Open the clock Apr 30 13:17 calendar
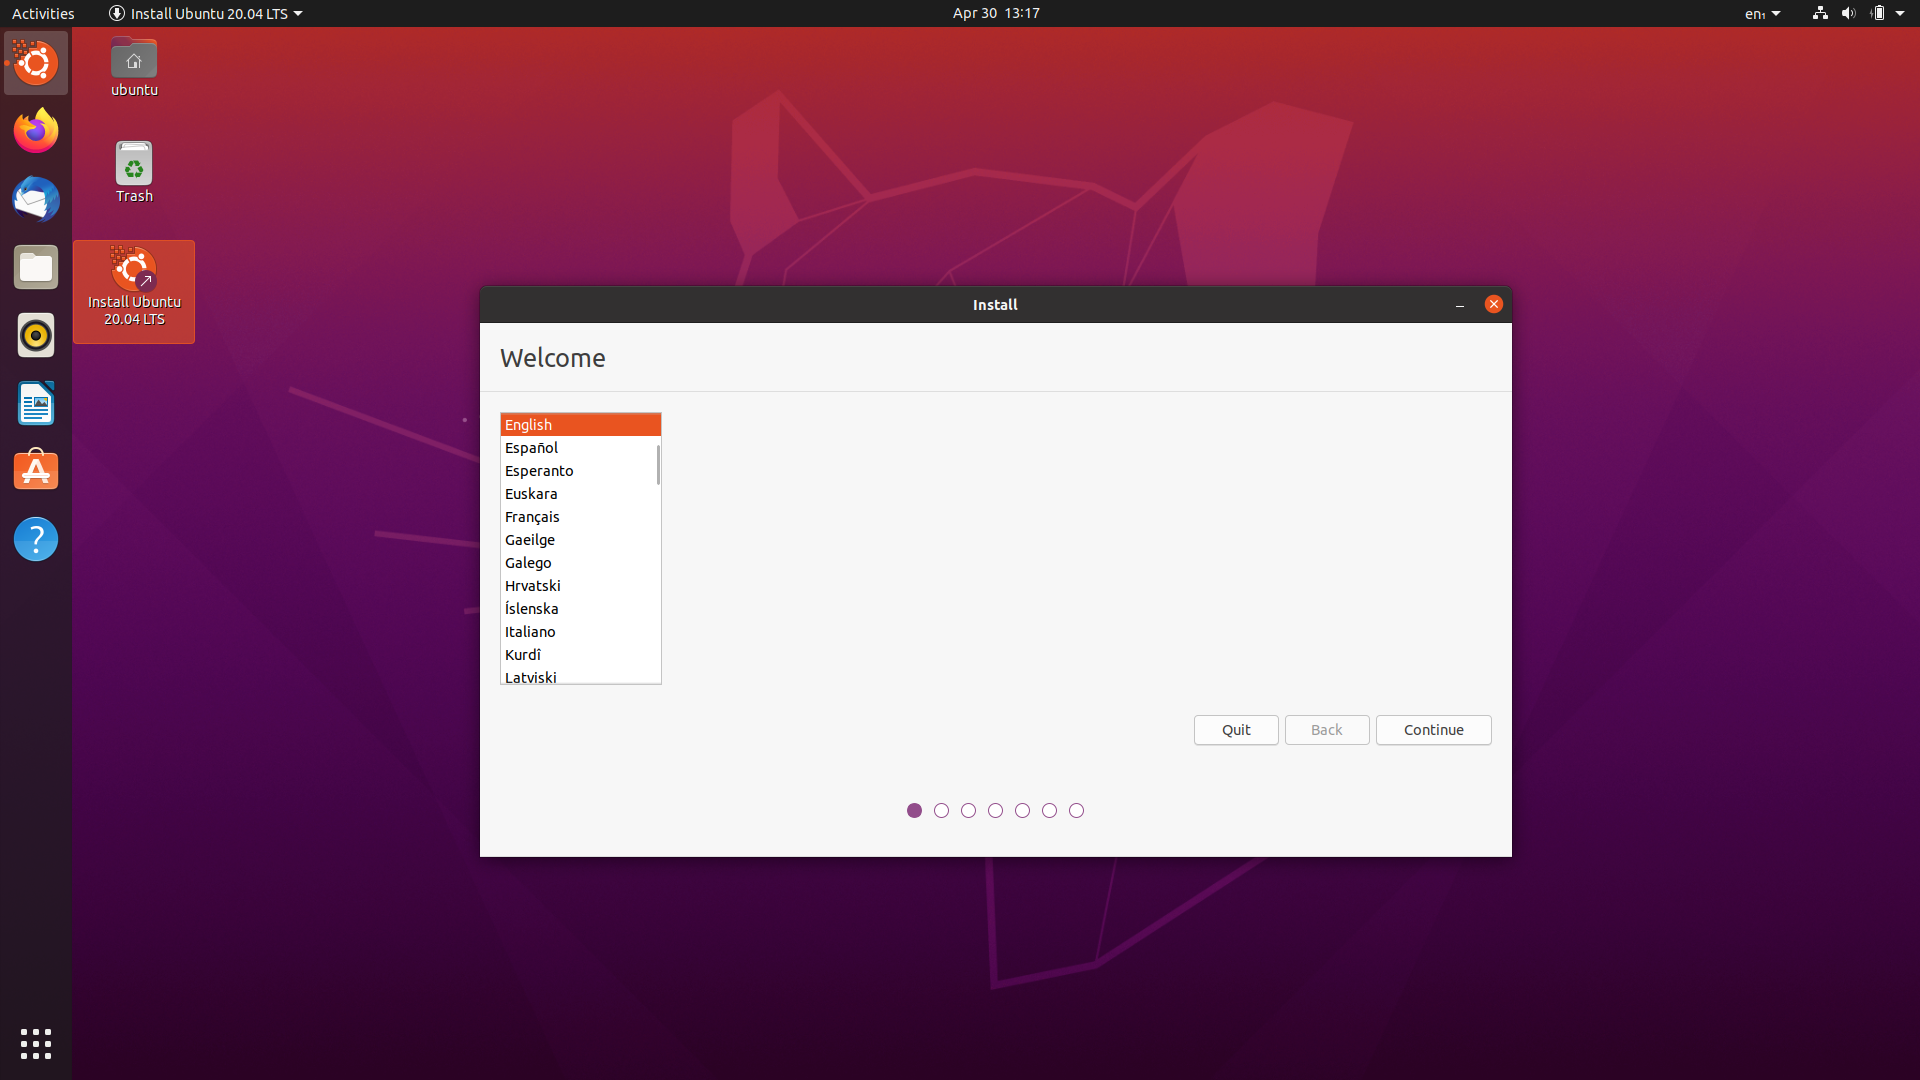The height and width of the screenshot is (1080, 1920). pyautogui.click(x=996, y=13)
